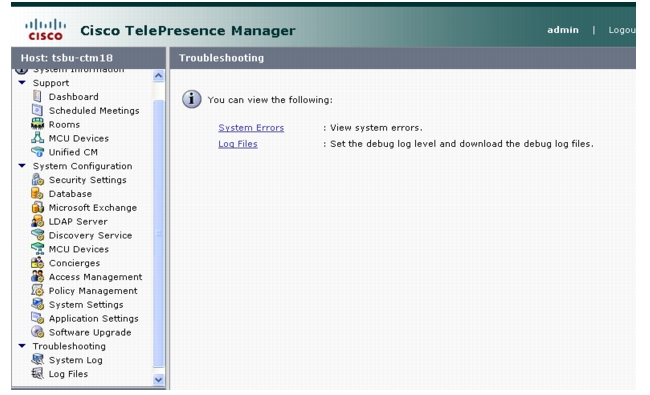Collapse the Support tree section
650x395 pixels.
[22, 82]
